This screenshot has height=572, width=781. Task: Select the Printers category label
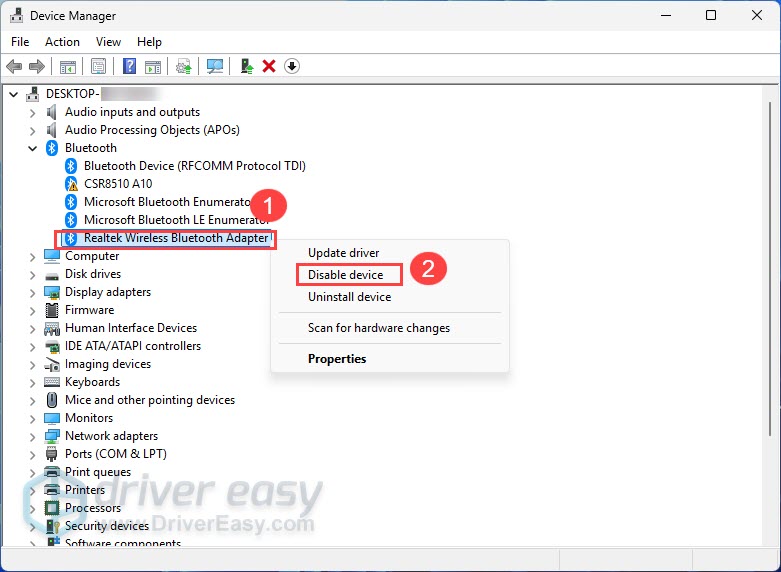pos(85,490)
